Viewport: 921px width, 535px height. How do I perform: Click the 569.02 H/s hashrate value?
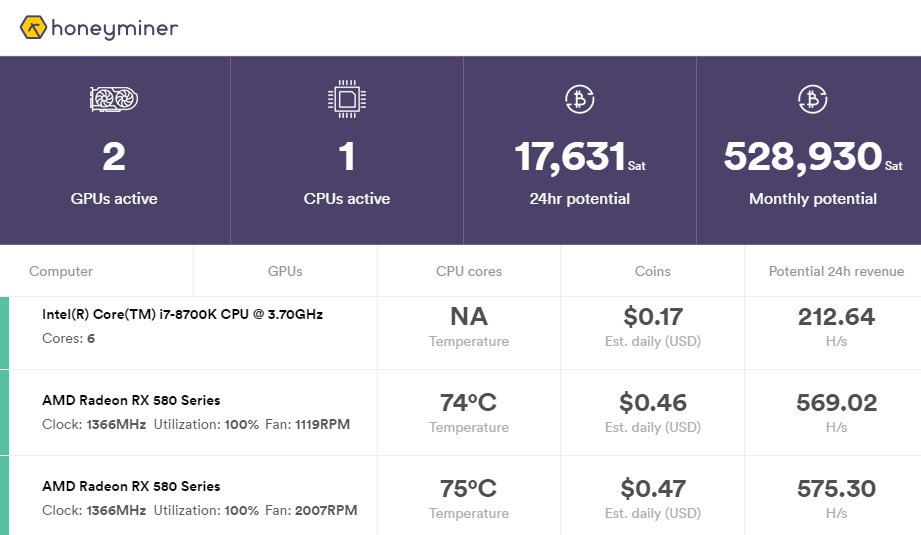(836, 403)
